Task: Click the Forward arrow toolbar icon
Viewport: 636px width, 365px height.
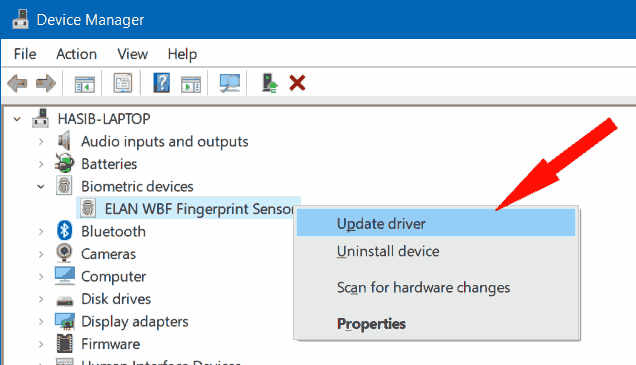Action: click(46, 83)
